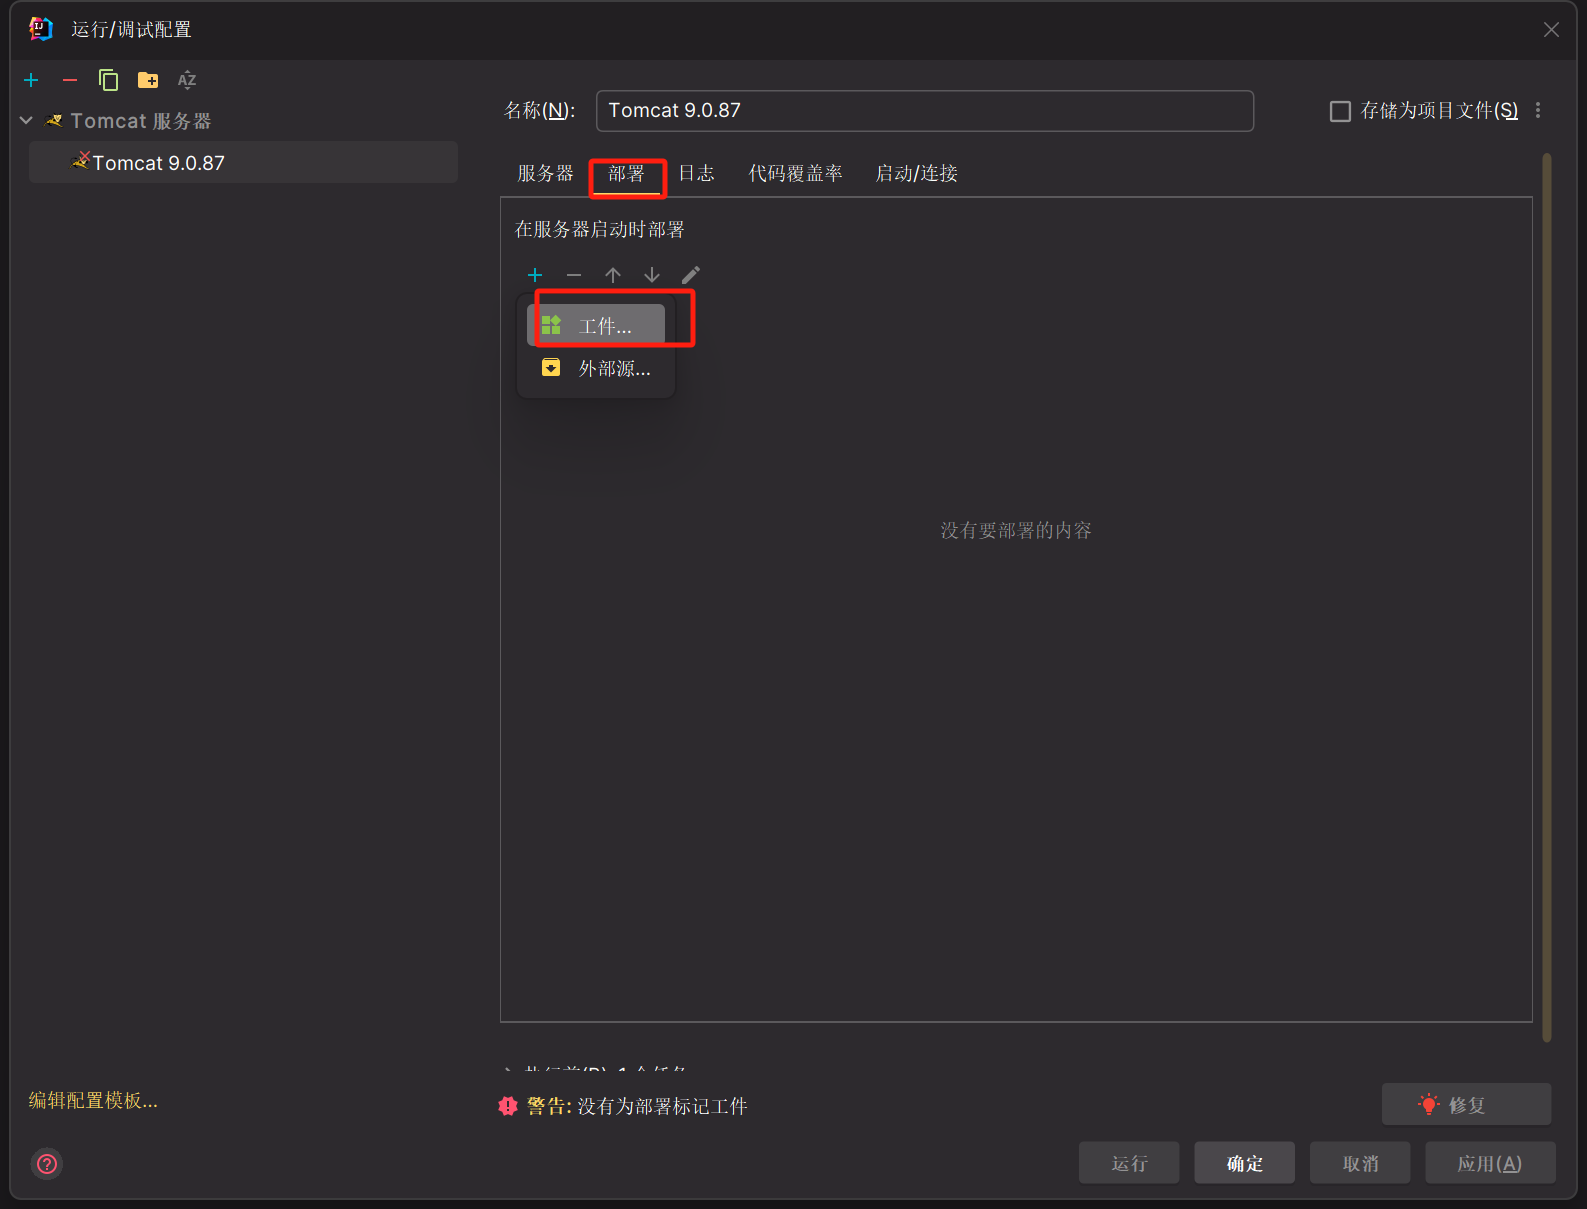1587x1209 pixels.
Task: Open the more options menu beside 存储为项目文件
Action: click(1538, 111)
